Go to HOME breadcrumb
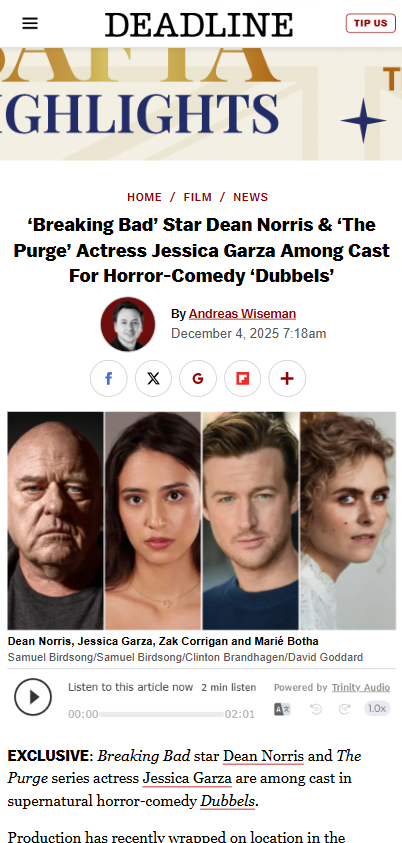402x843 pixels. point(144,197)
